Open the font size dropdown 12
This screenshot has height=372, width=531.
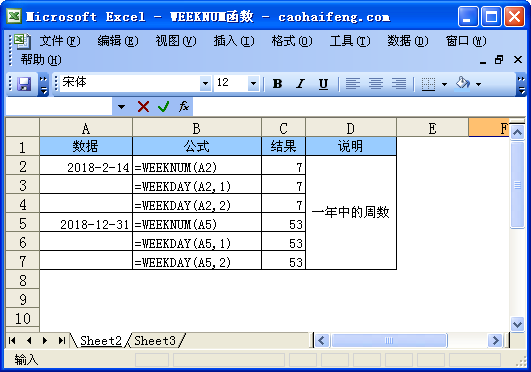point(253,84)
